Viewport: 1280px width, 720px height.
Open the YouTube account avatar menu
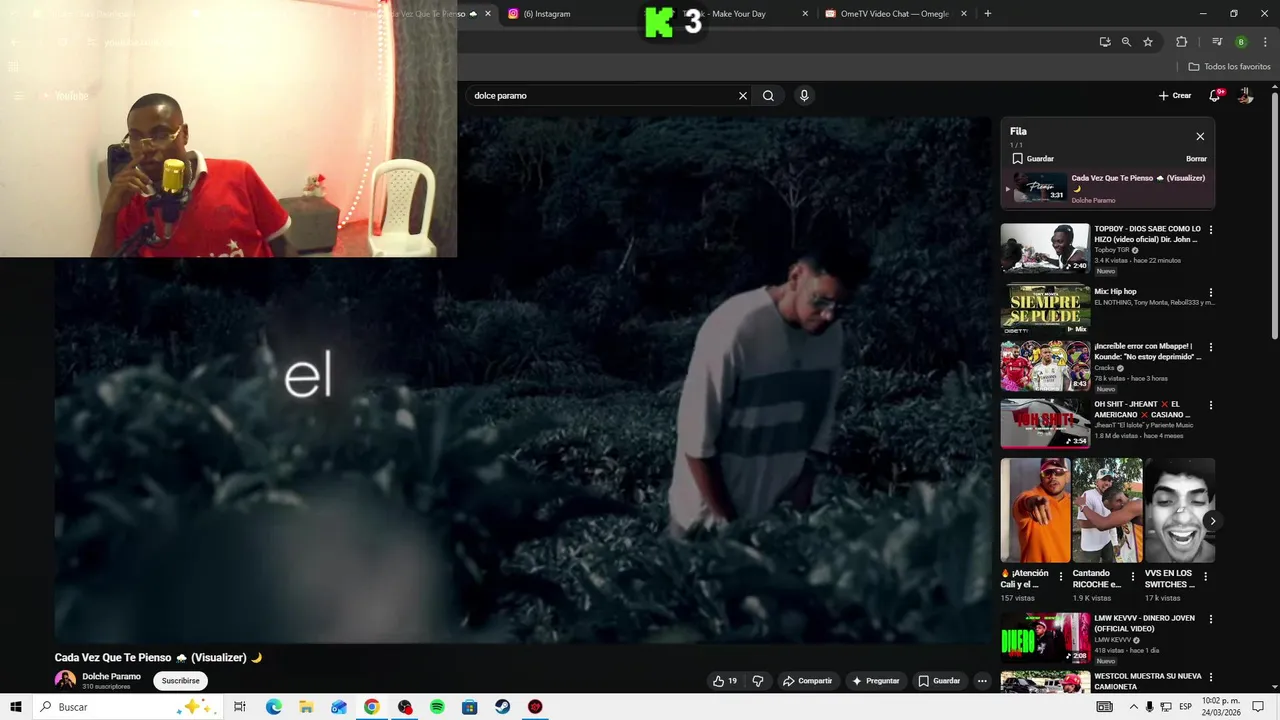pyautogui.click(x=1246, y=96)
